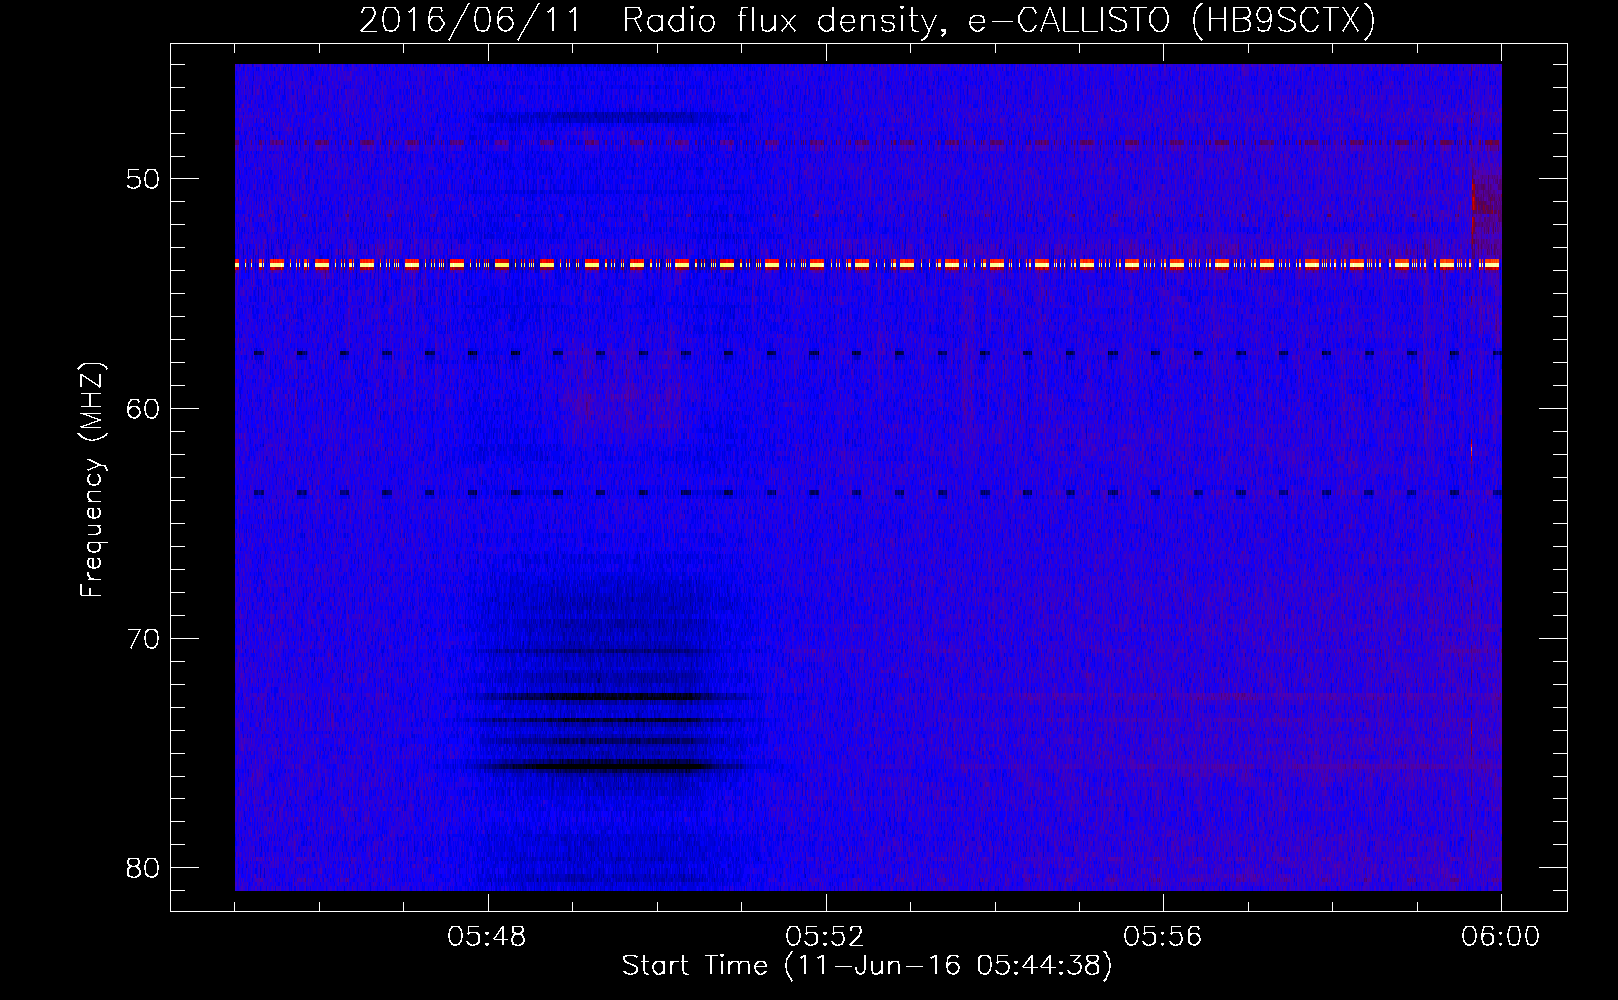Click the frequency tick label "60"
Viewport: 1618px width, 1000px height.
point(143,409)
